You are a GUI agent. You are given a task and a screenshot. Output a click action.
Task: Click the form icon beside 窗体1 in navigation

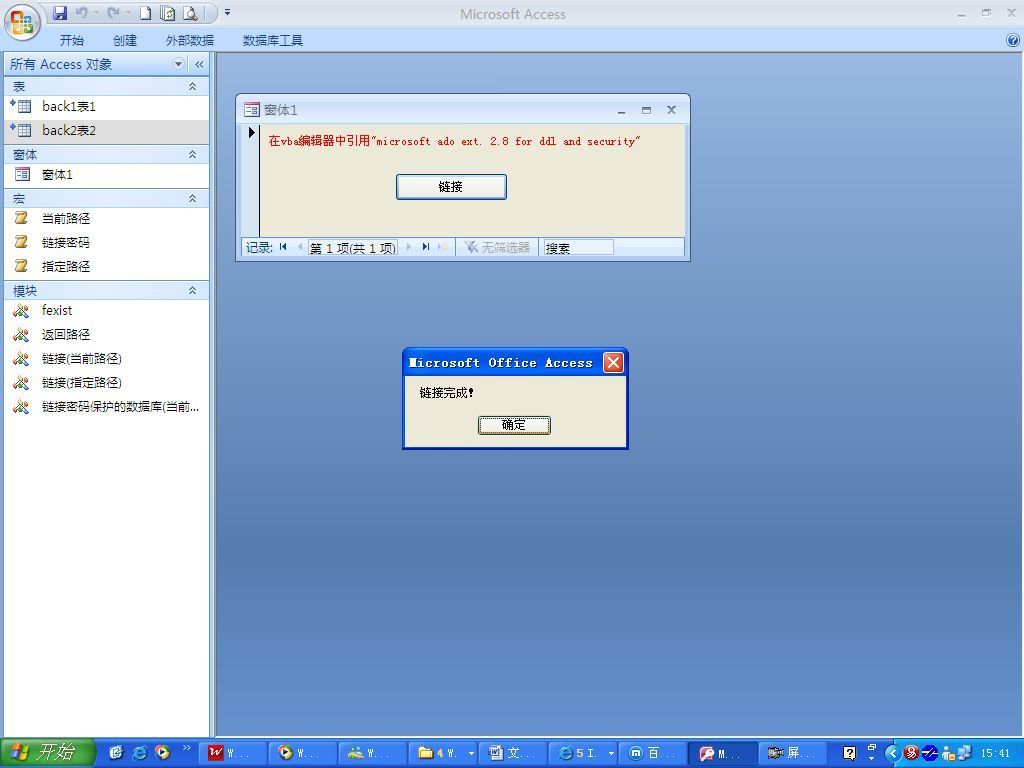pyautogui.click(x=22, y=174)
